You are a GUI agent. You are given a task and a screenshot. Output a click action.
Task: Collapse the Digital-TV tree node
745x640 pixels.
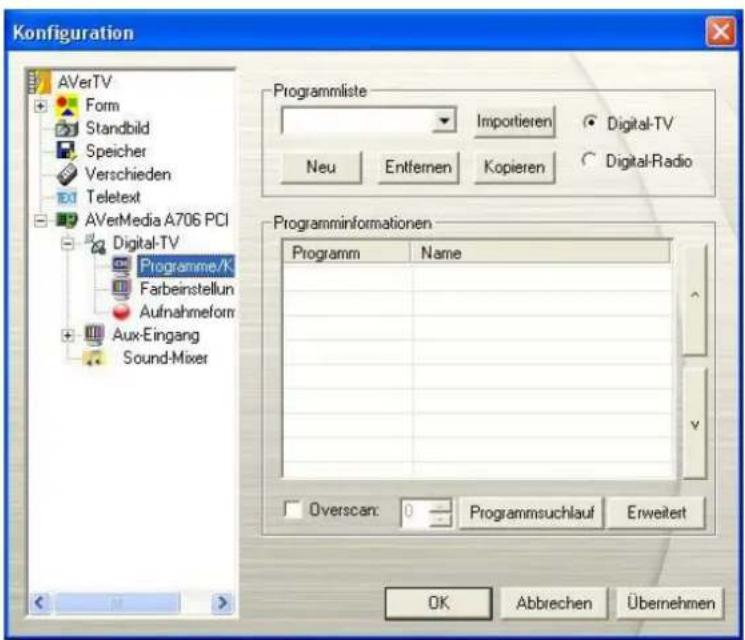point(68,244)
